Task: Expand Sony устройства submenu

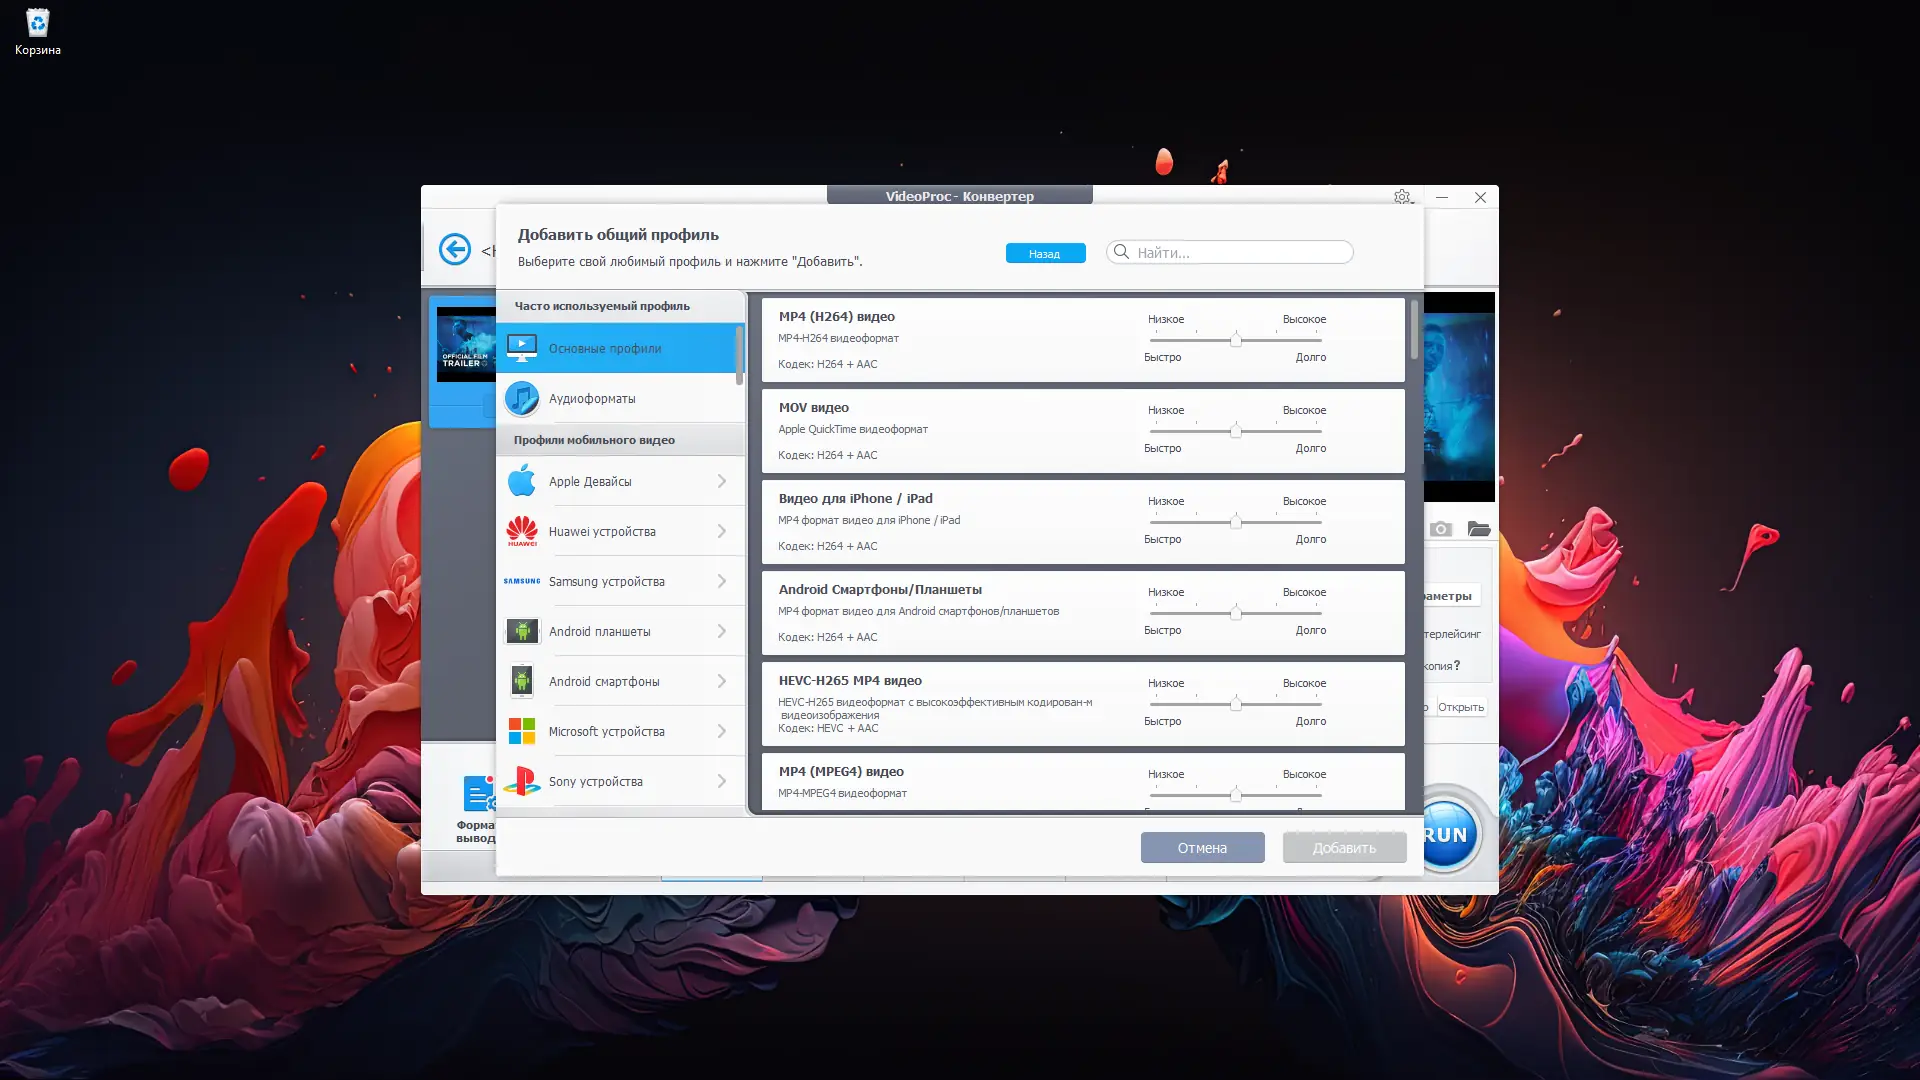Action: click(722, 781)
